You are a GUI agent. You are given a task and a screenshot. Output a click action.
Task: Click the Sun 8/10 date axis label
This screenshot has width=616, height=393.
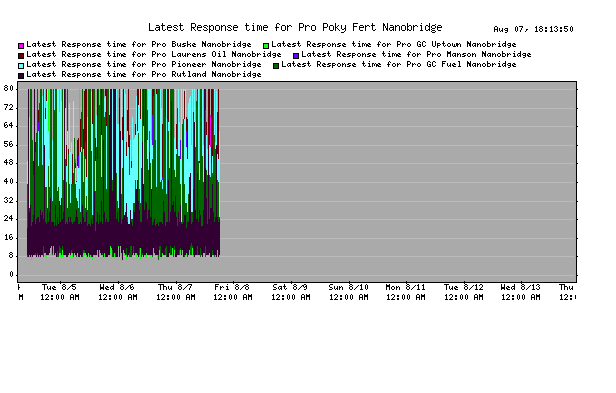click(348, 287)
